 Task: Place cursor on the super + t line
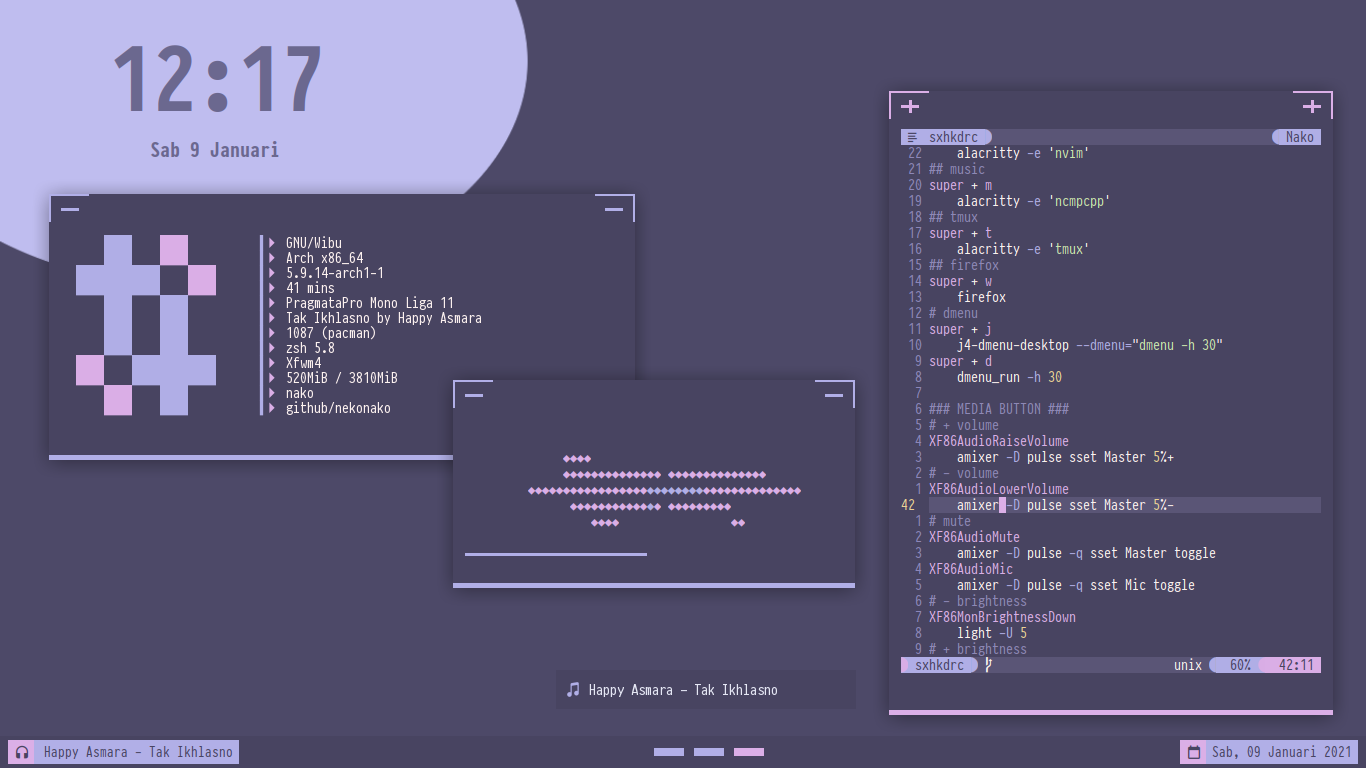tap(960, 233)
